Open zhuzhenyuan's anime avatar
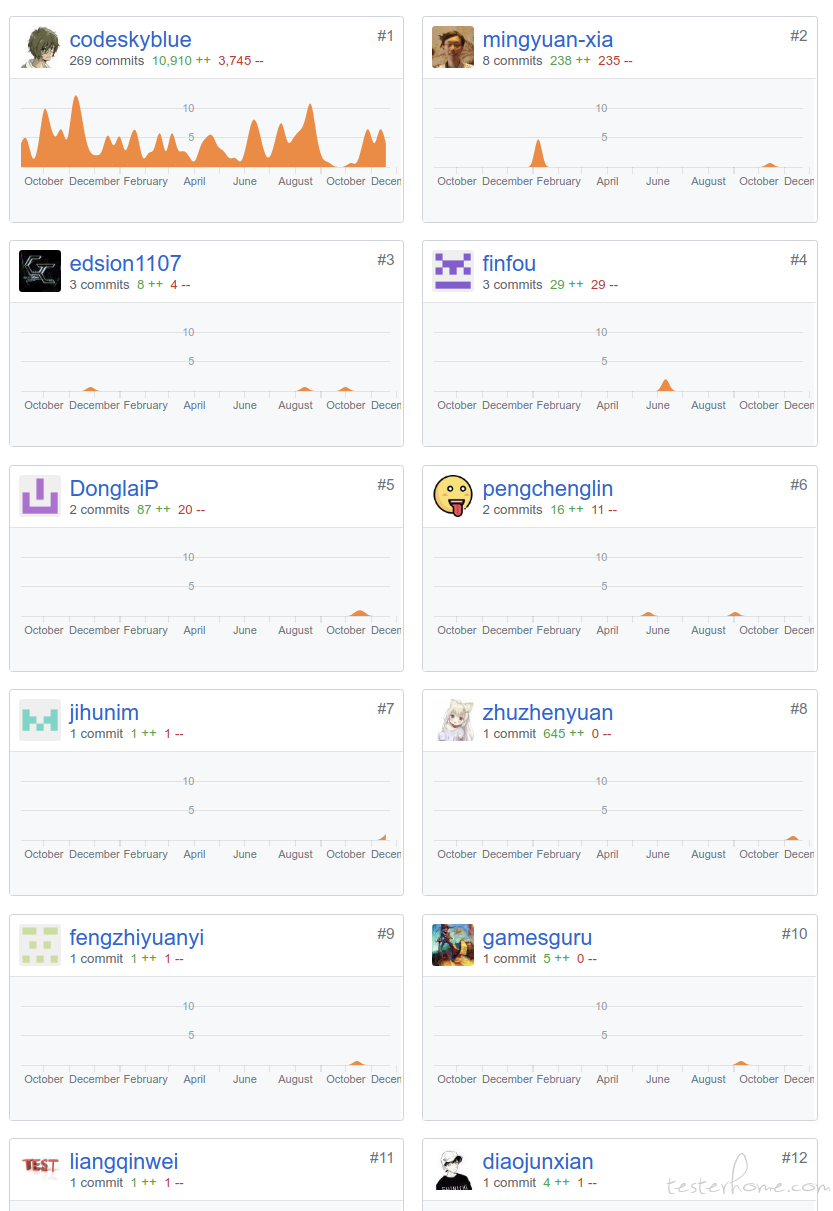 click(x=453, y=720)
